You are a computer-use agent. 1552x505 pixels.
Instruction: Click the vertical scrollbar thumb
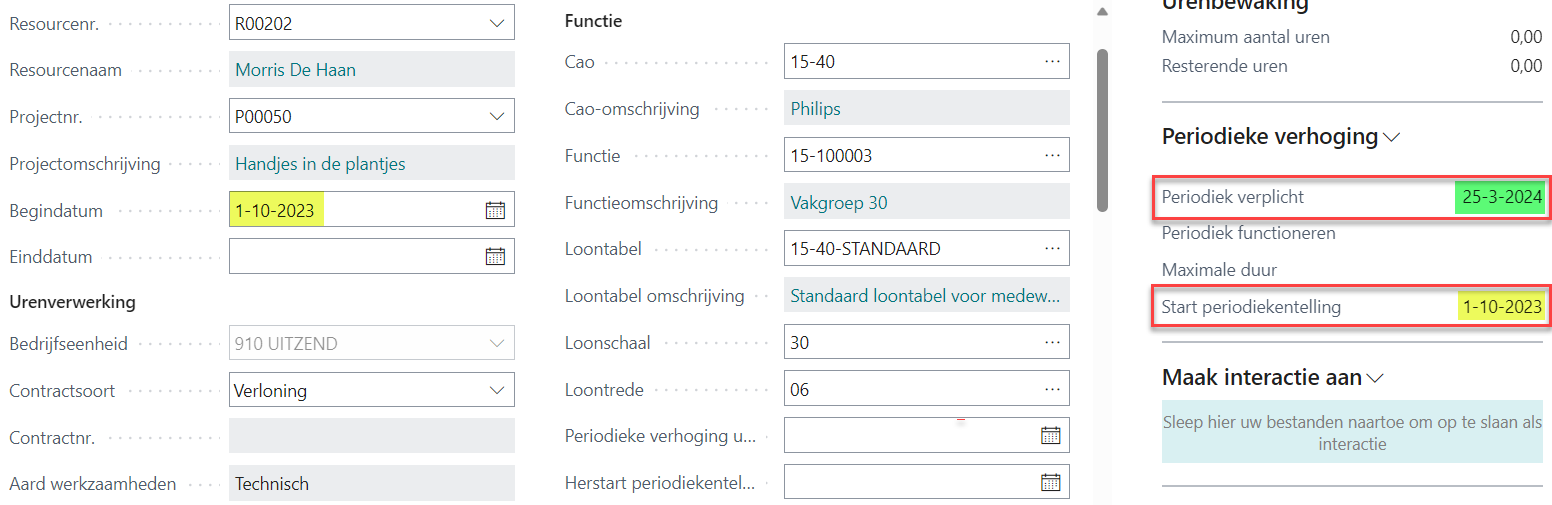click(1103, 130)
